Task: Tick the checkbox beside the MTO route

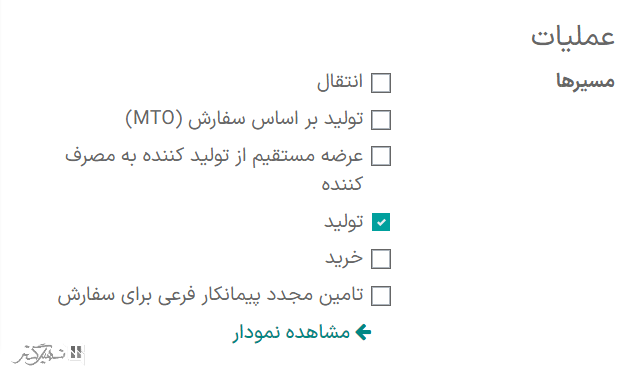Action: (x=381, y=120)
